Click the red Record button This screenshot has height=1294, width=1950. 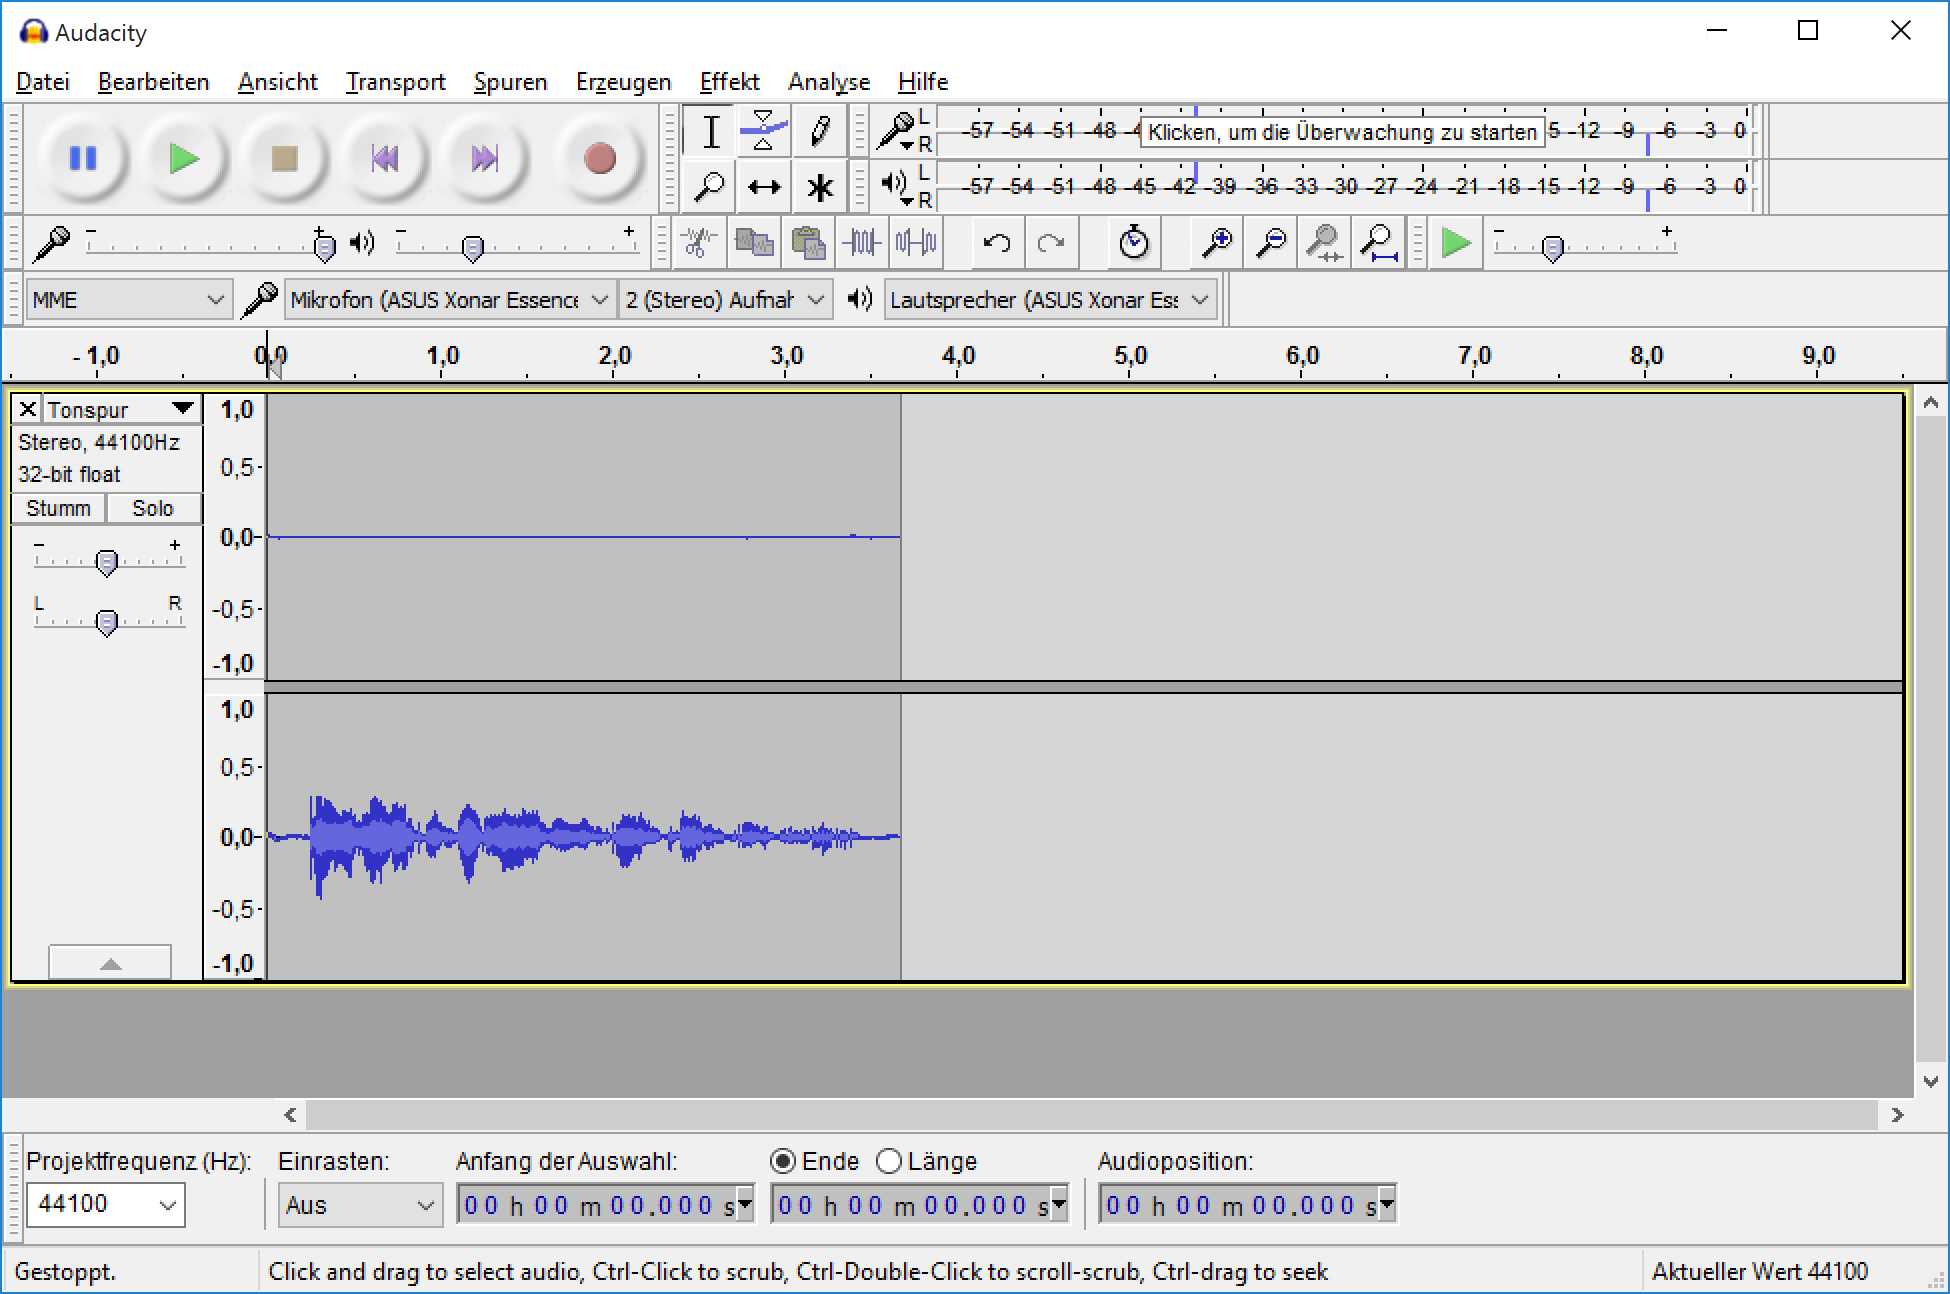[599, 158]
